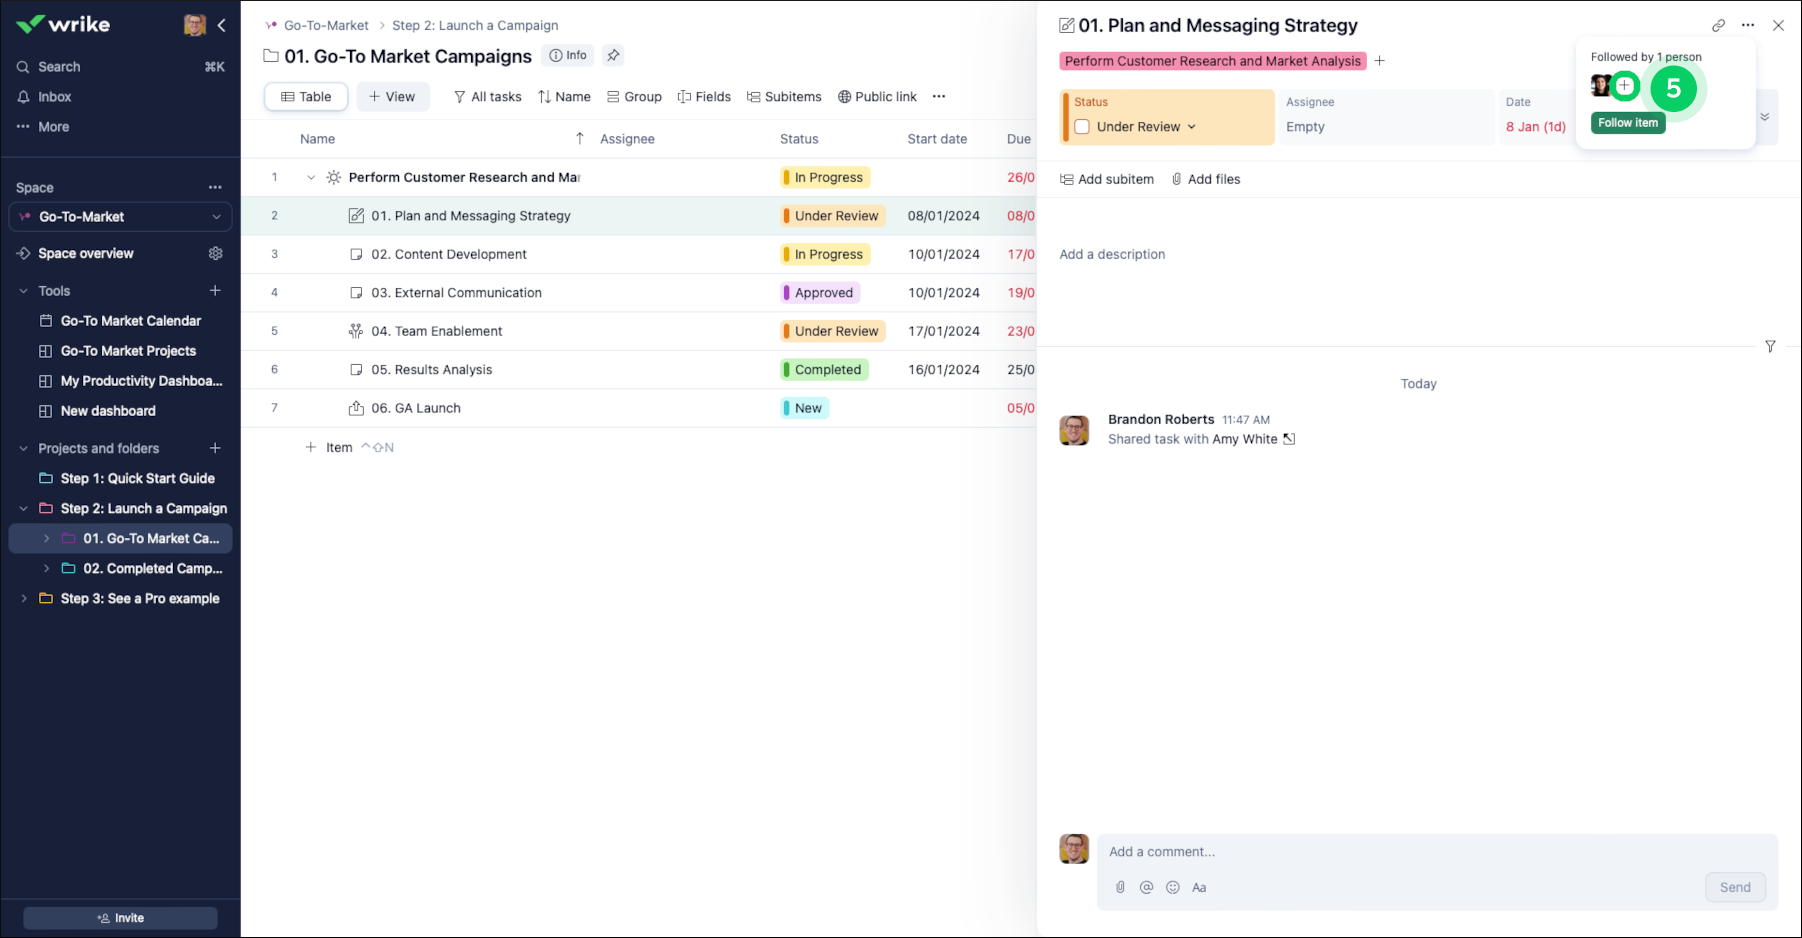Click the pin icon beside folder title

tap(613, 56)
